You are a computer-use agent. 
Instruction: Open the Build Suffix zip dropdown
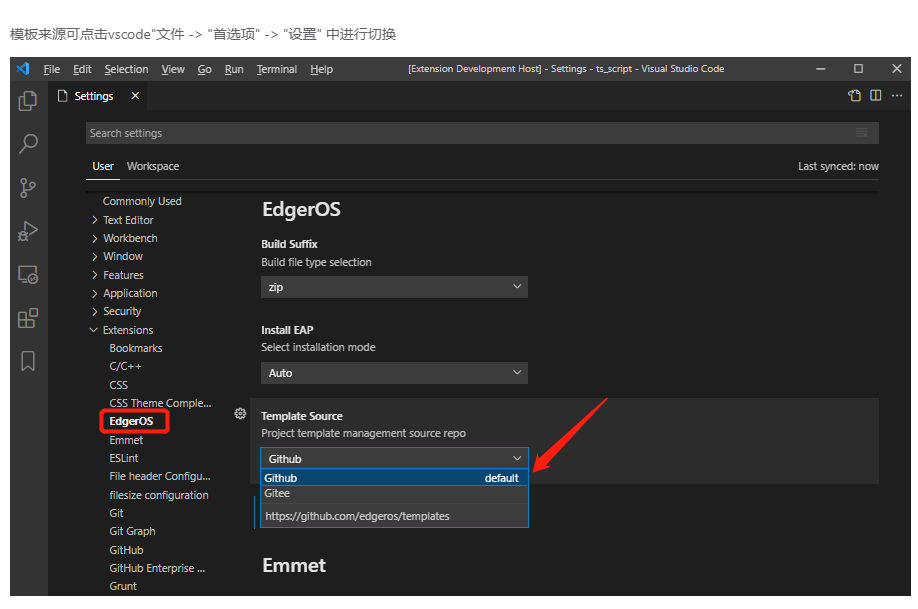pos(394,287)
